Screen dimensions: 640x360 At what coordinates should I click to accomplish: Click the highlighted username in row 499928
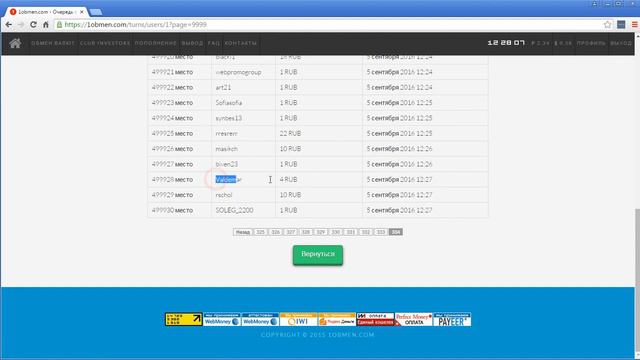tap(229, 180)
